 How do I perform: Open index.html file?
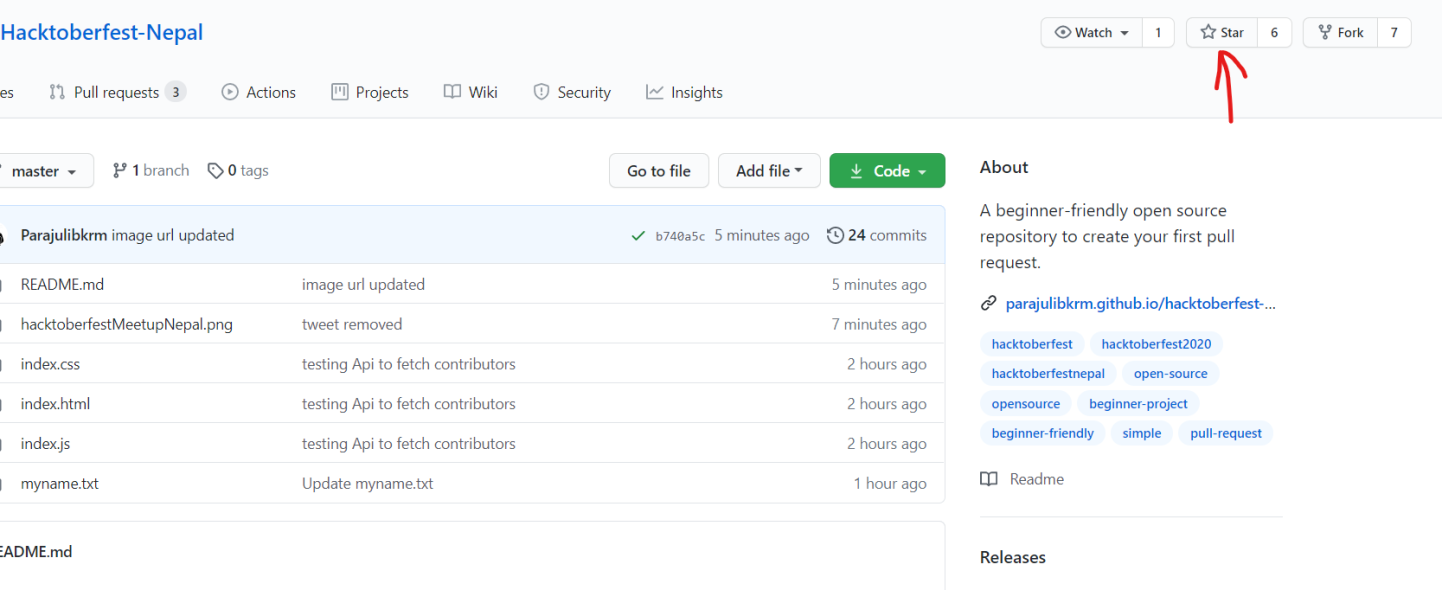[56, 404]
